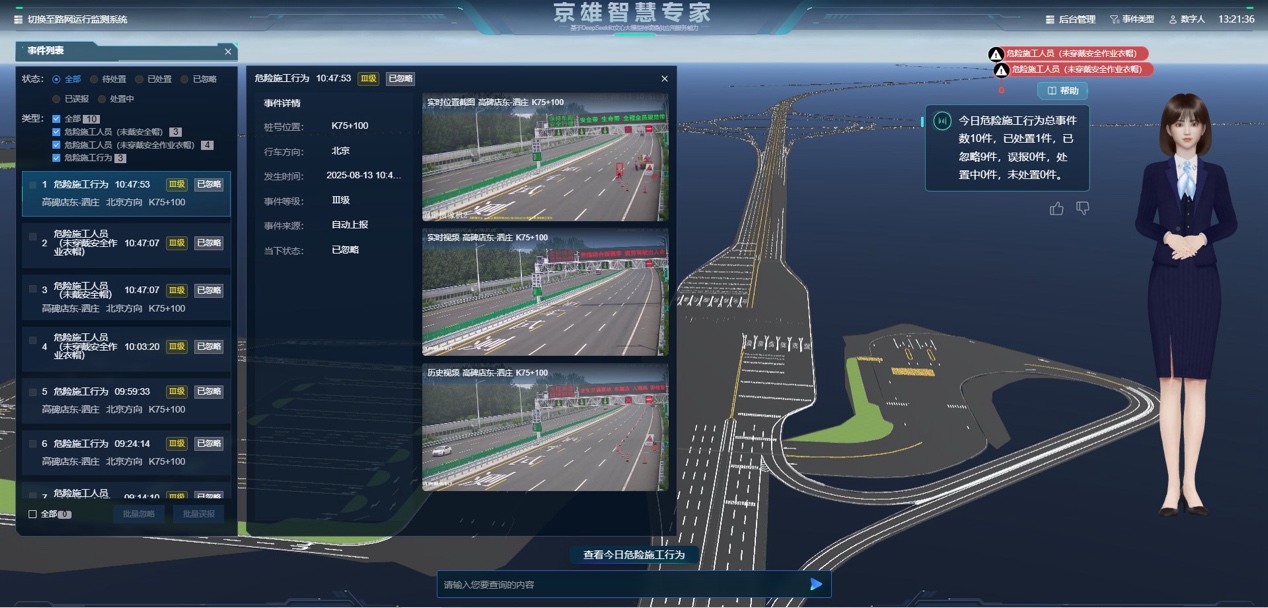Open 后台管理 via its stacked-layers icon
The width and height of the screenshot is (1268, 608).
point(1049,18)
